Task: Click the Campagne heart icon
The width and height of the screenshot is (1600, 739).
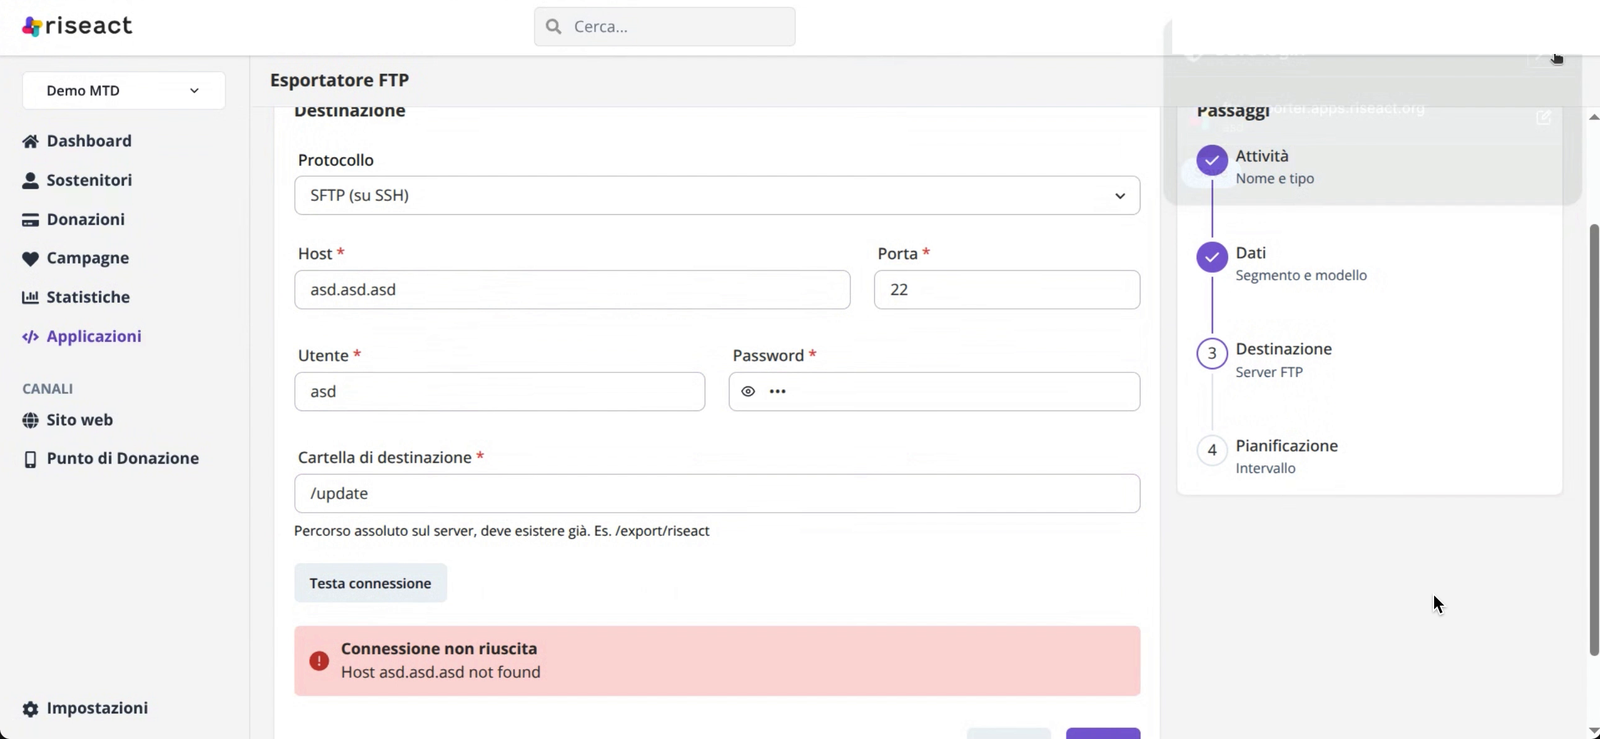Action: (31, 259)
